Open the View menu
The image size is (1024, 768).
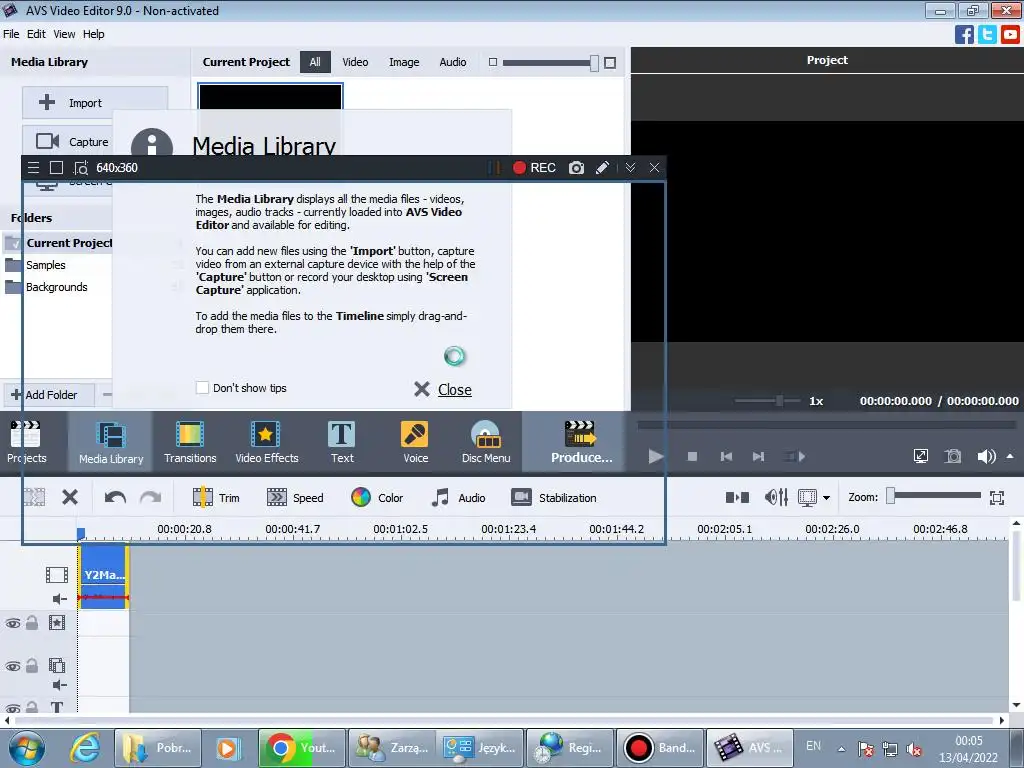pos(64,34)
